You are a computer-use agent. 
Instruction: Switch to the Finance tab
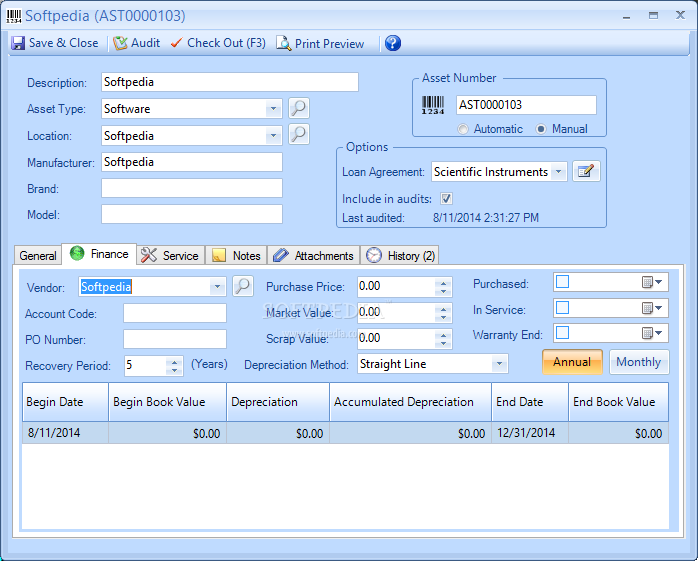point(99,254)
